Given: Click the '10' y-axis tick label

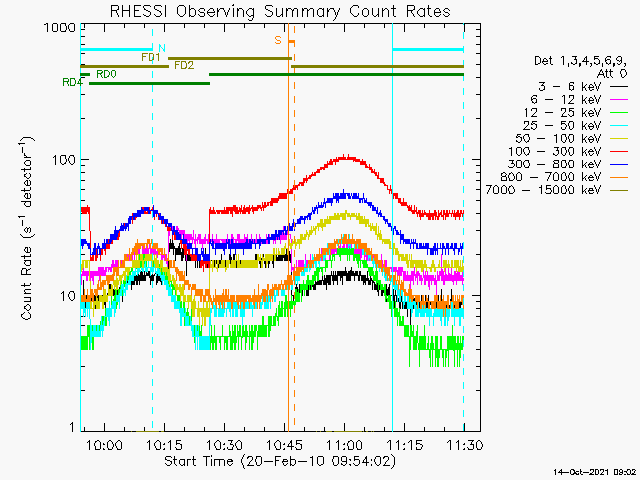Looking at the screenshot, I should (68, 296).
